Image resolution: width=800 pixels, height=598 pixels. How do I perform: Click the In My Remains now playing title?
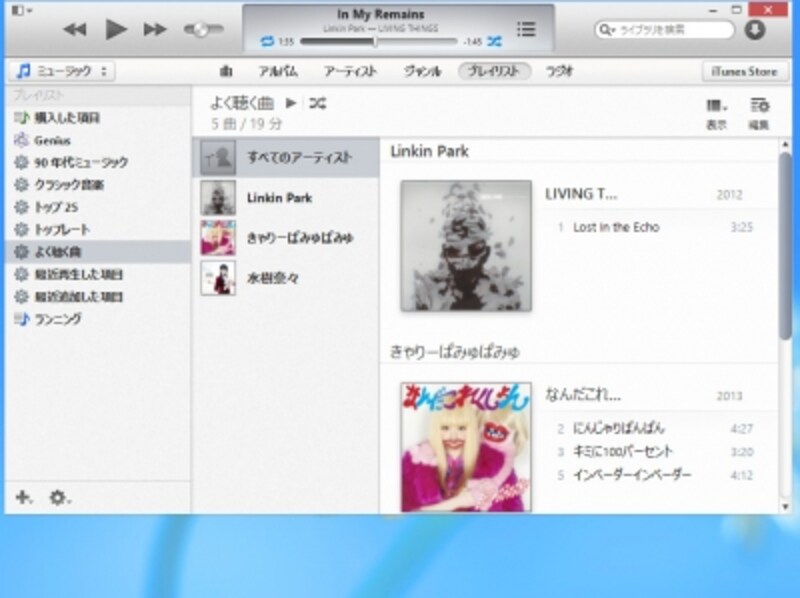(381, 14)
